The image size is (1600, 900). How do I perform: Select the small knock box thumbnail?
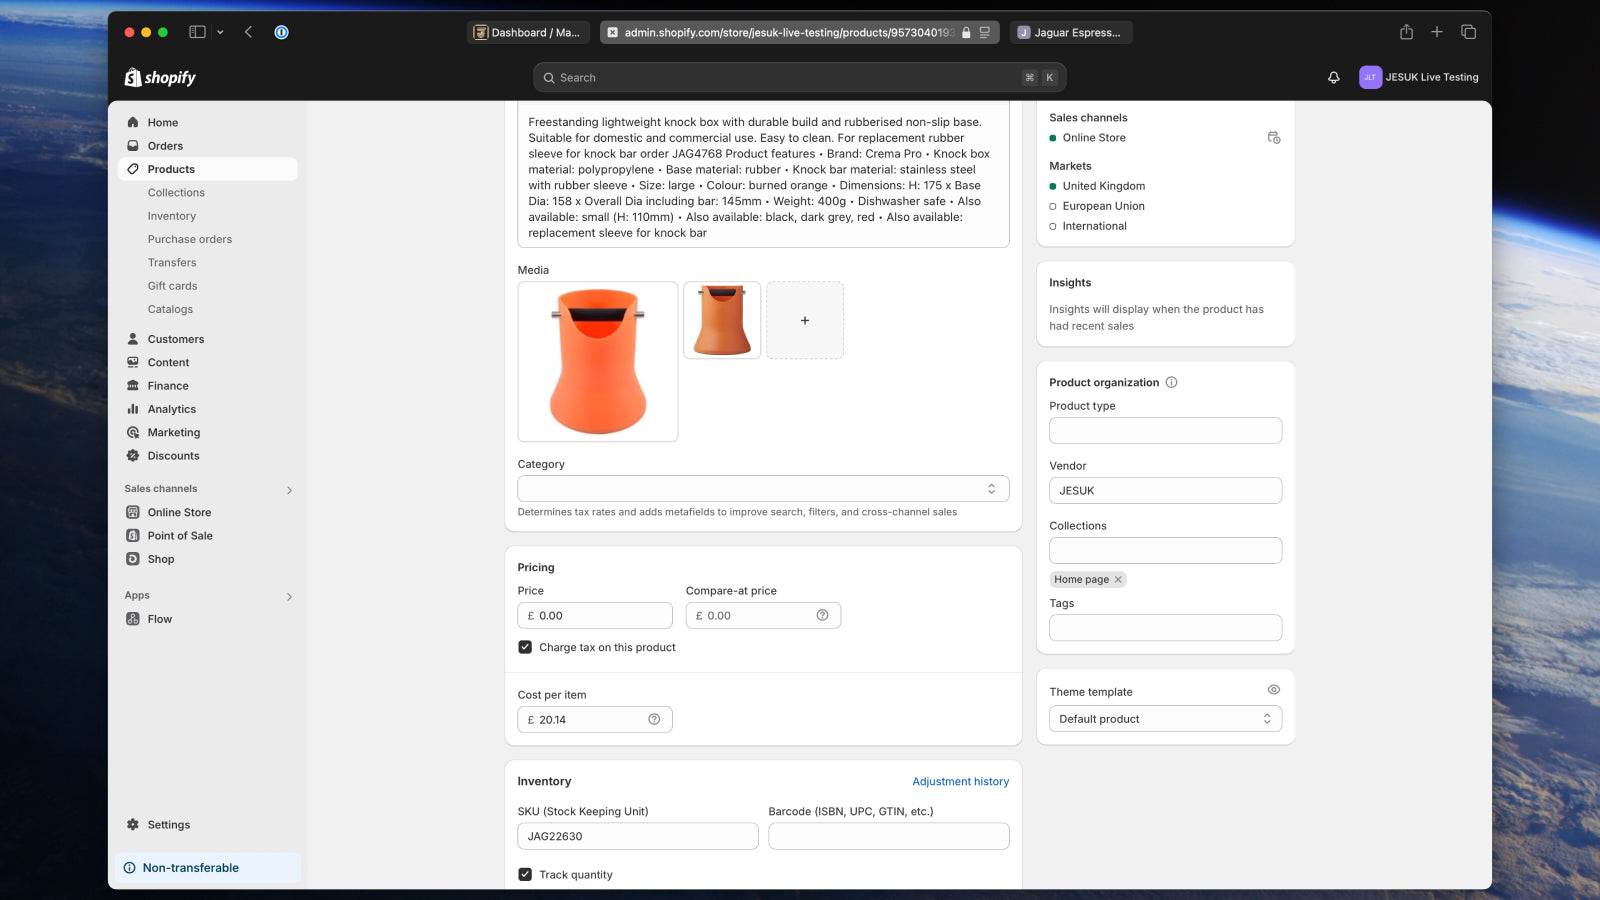[722, 320]
